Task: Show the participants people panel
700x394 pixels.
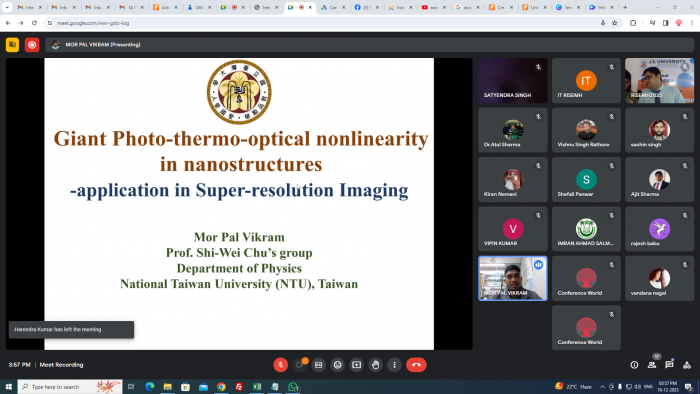Action: (652, 365)
